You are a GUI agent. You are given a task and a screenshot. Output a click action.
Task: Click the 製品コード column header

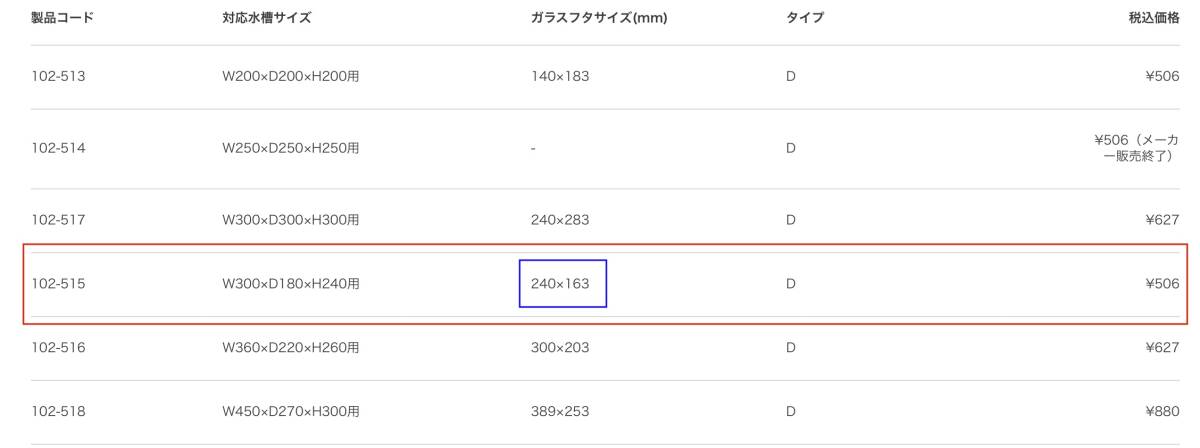(62, 18)
